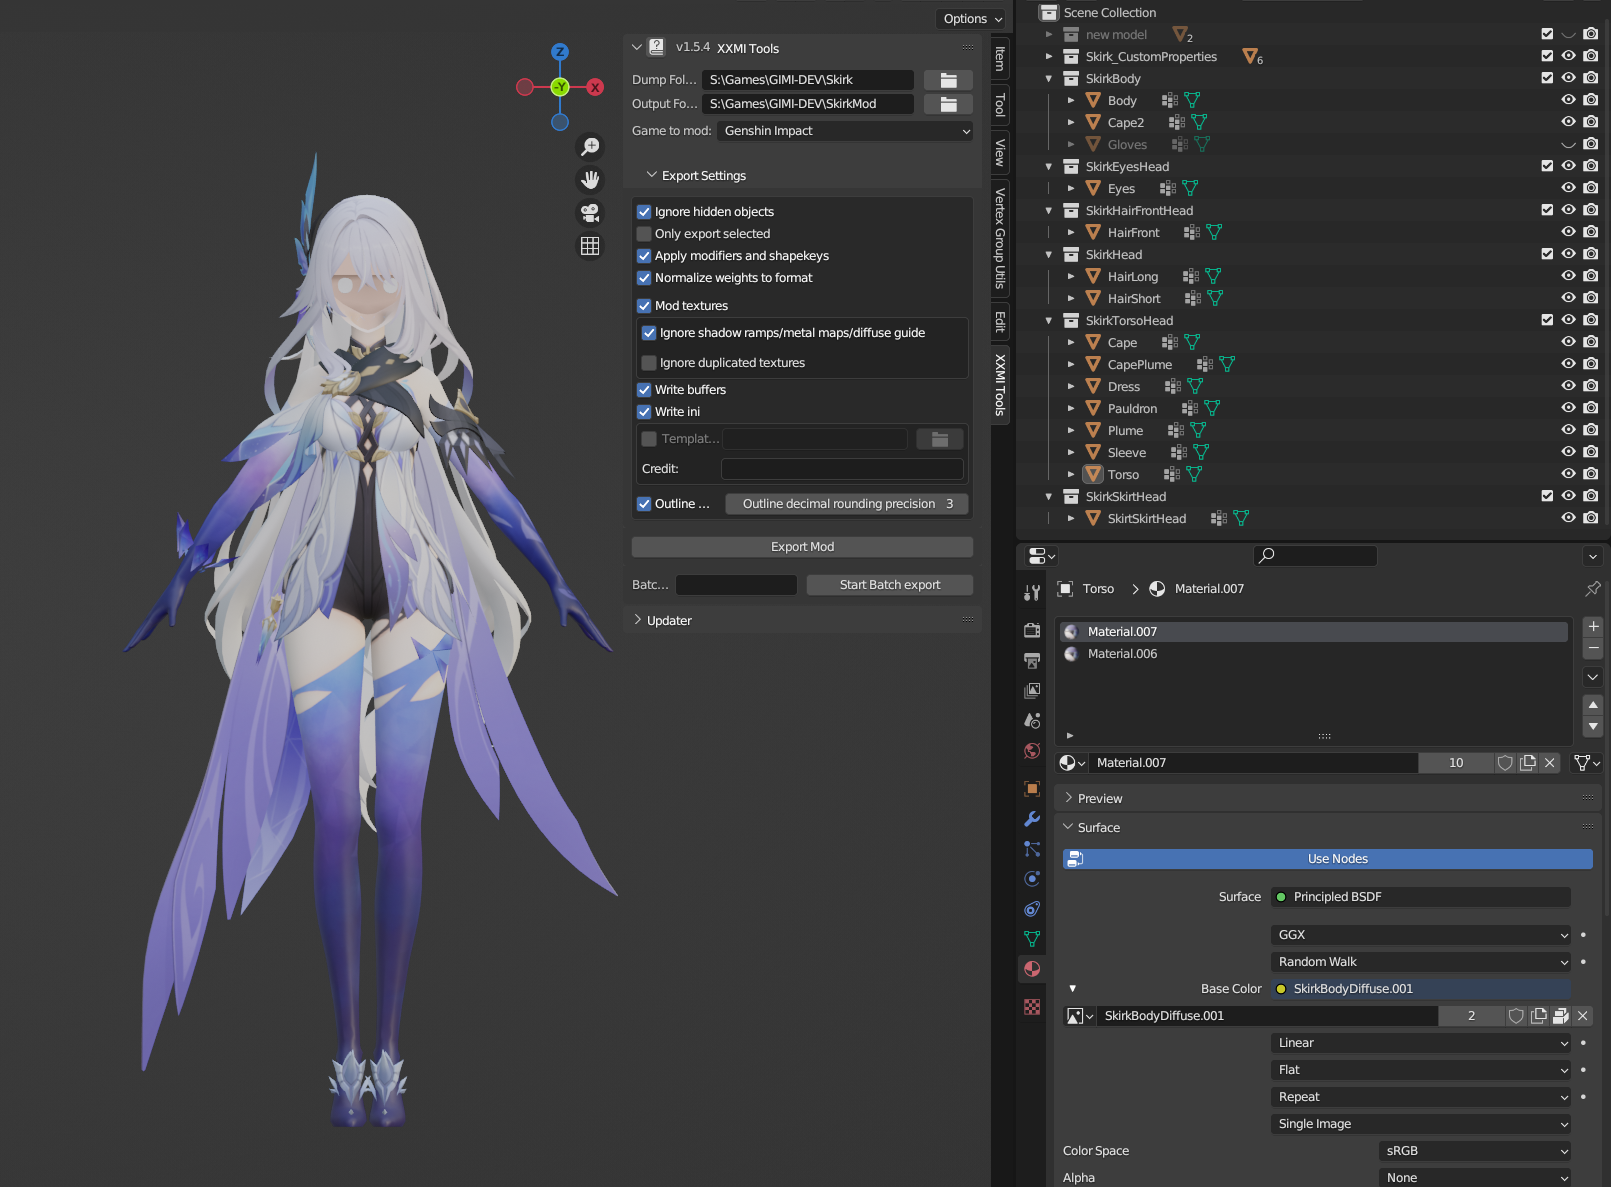Select Material.006 in slot list
1611x1187 pixels.
pos(1314,654)
